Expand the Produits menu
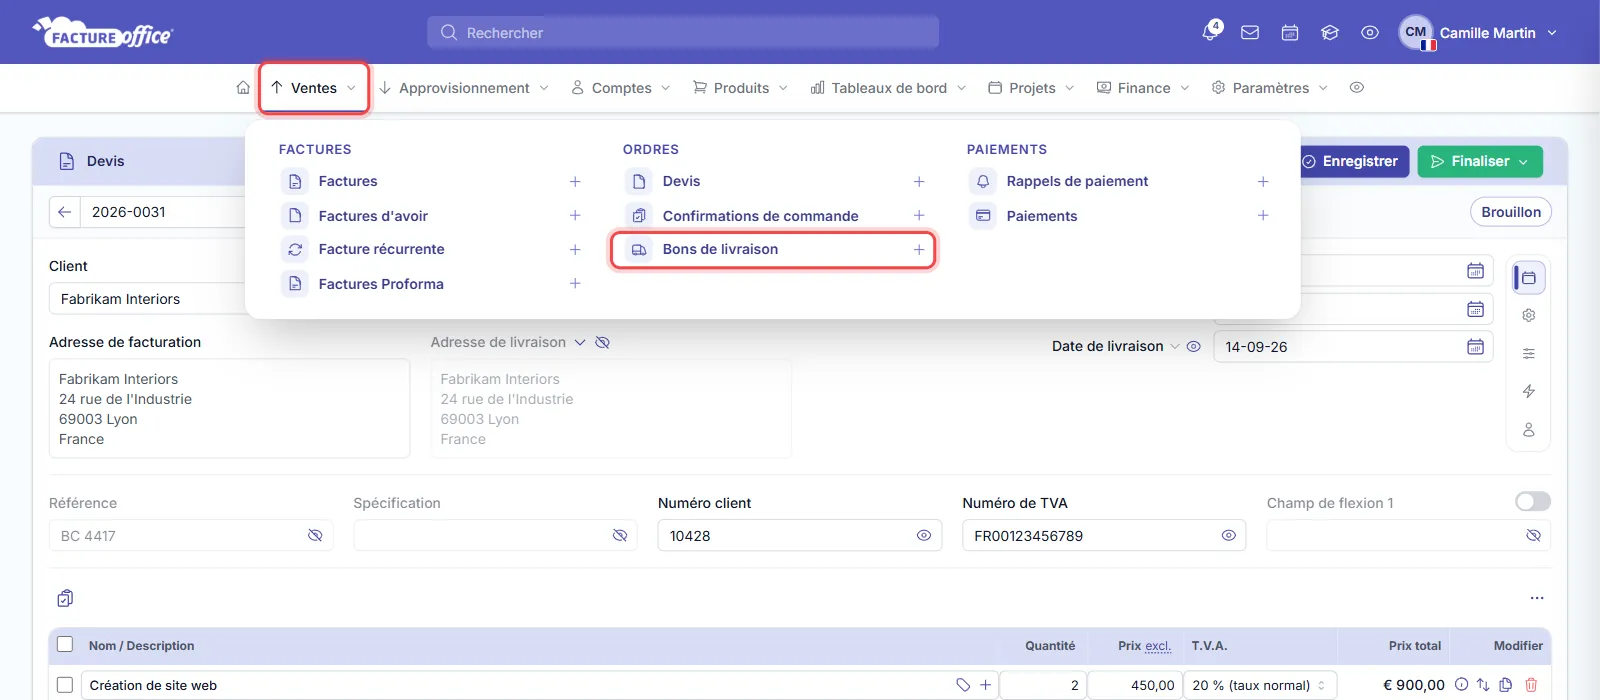1600x700 pixels. (x=741, y=88)
